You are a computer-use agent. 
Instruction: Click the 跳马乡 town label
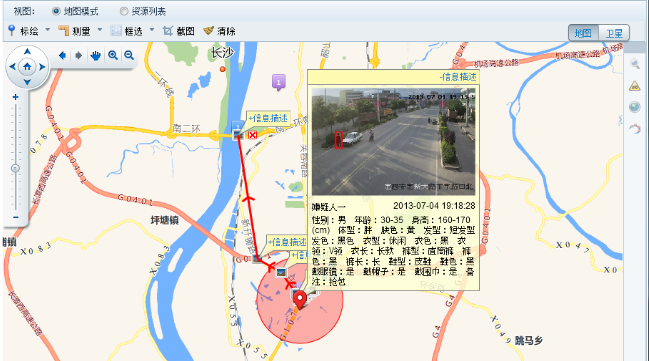(x=529, y=341)
